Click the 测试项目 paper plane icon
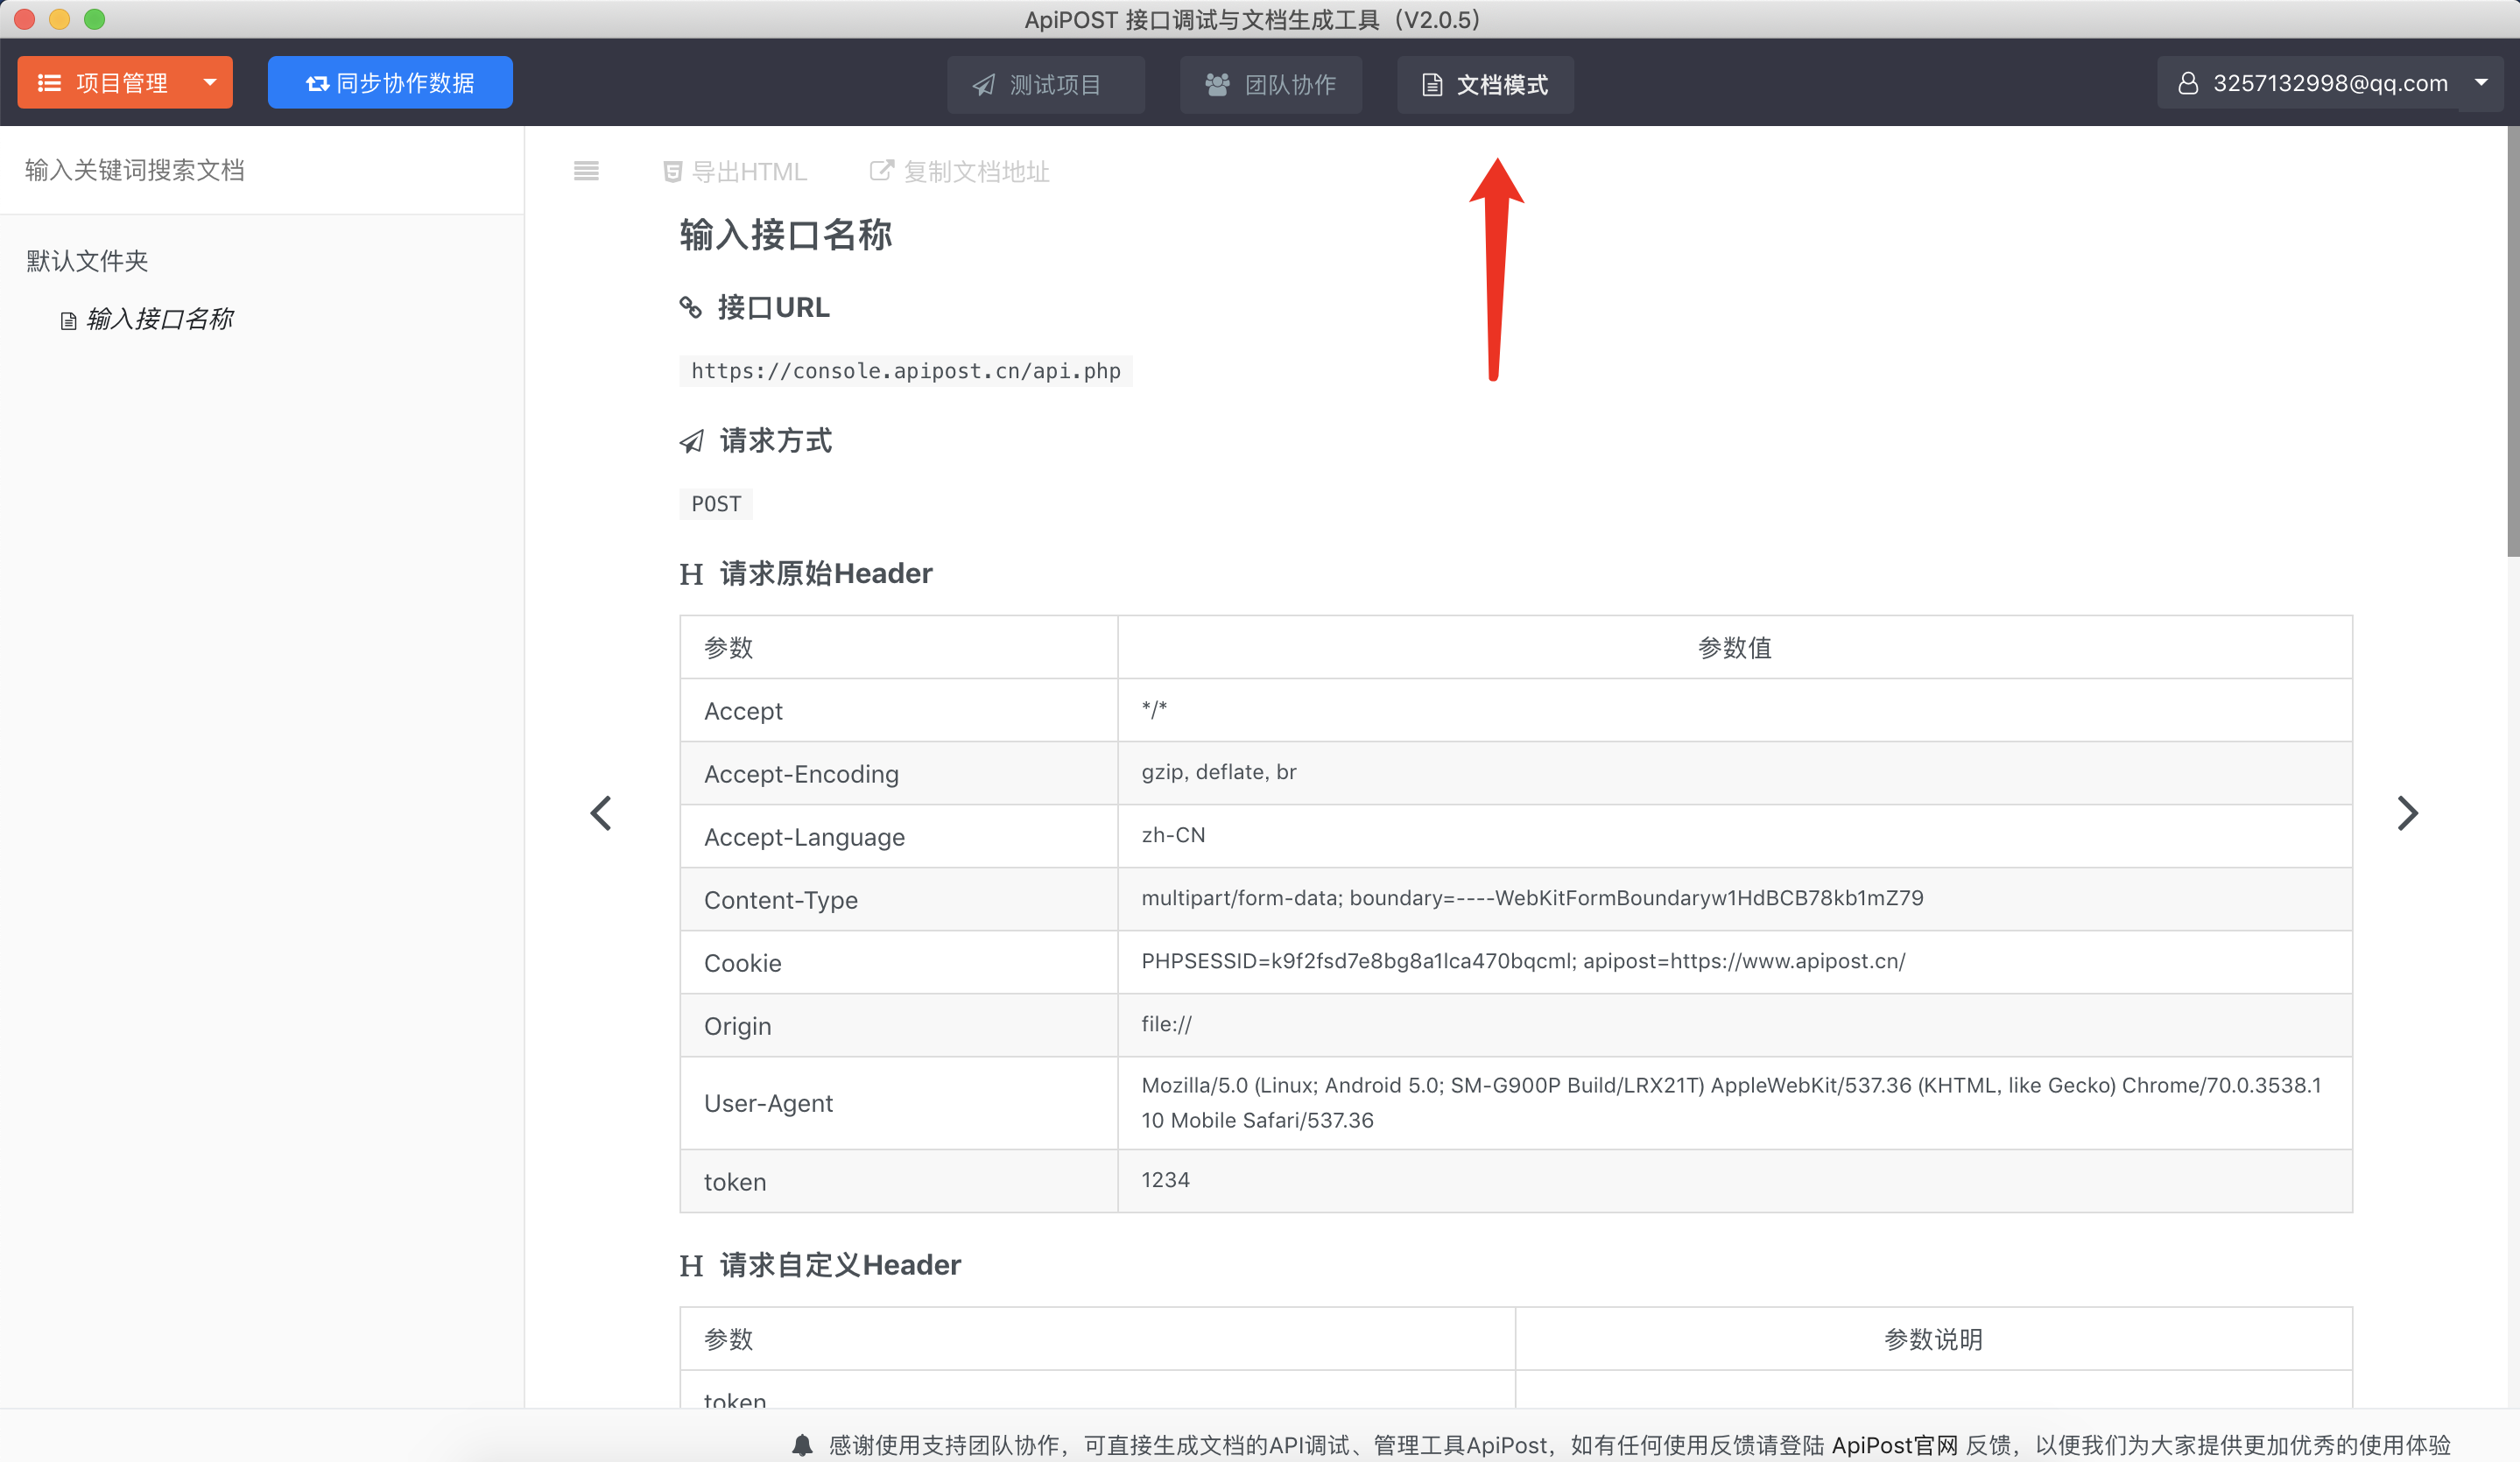The image size is (2520, 1462). pos(986,85)
